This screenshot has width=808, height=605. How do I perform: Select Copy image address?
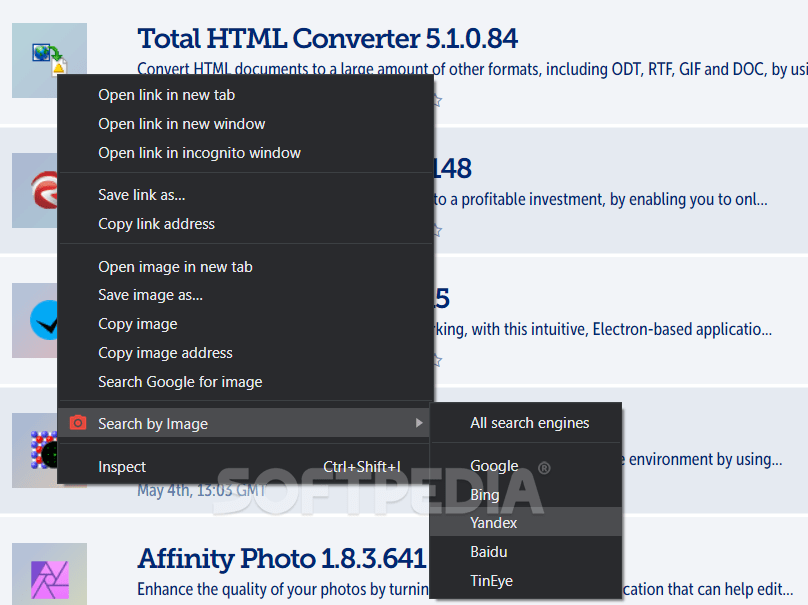[245, 352]
